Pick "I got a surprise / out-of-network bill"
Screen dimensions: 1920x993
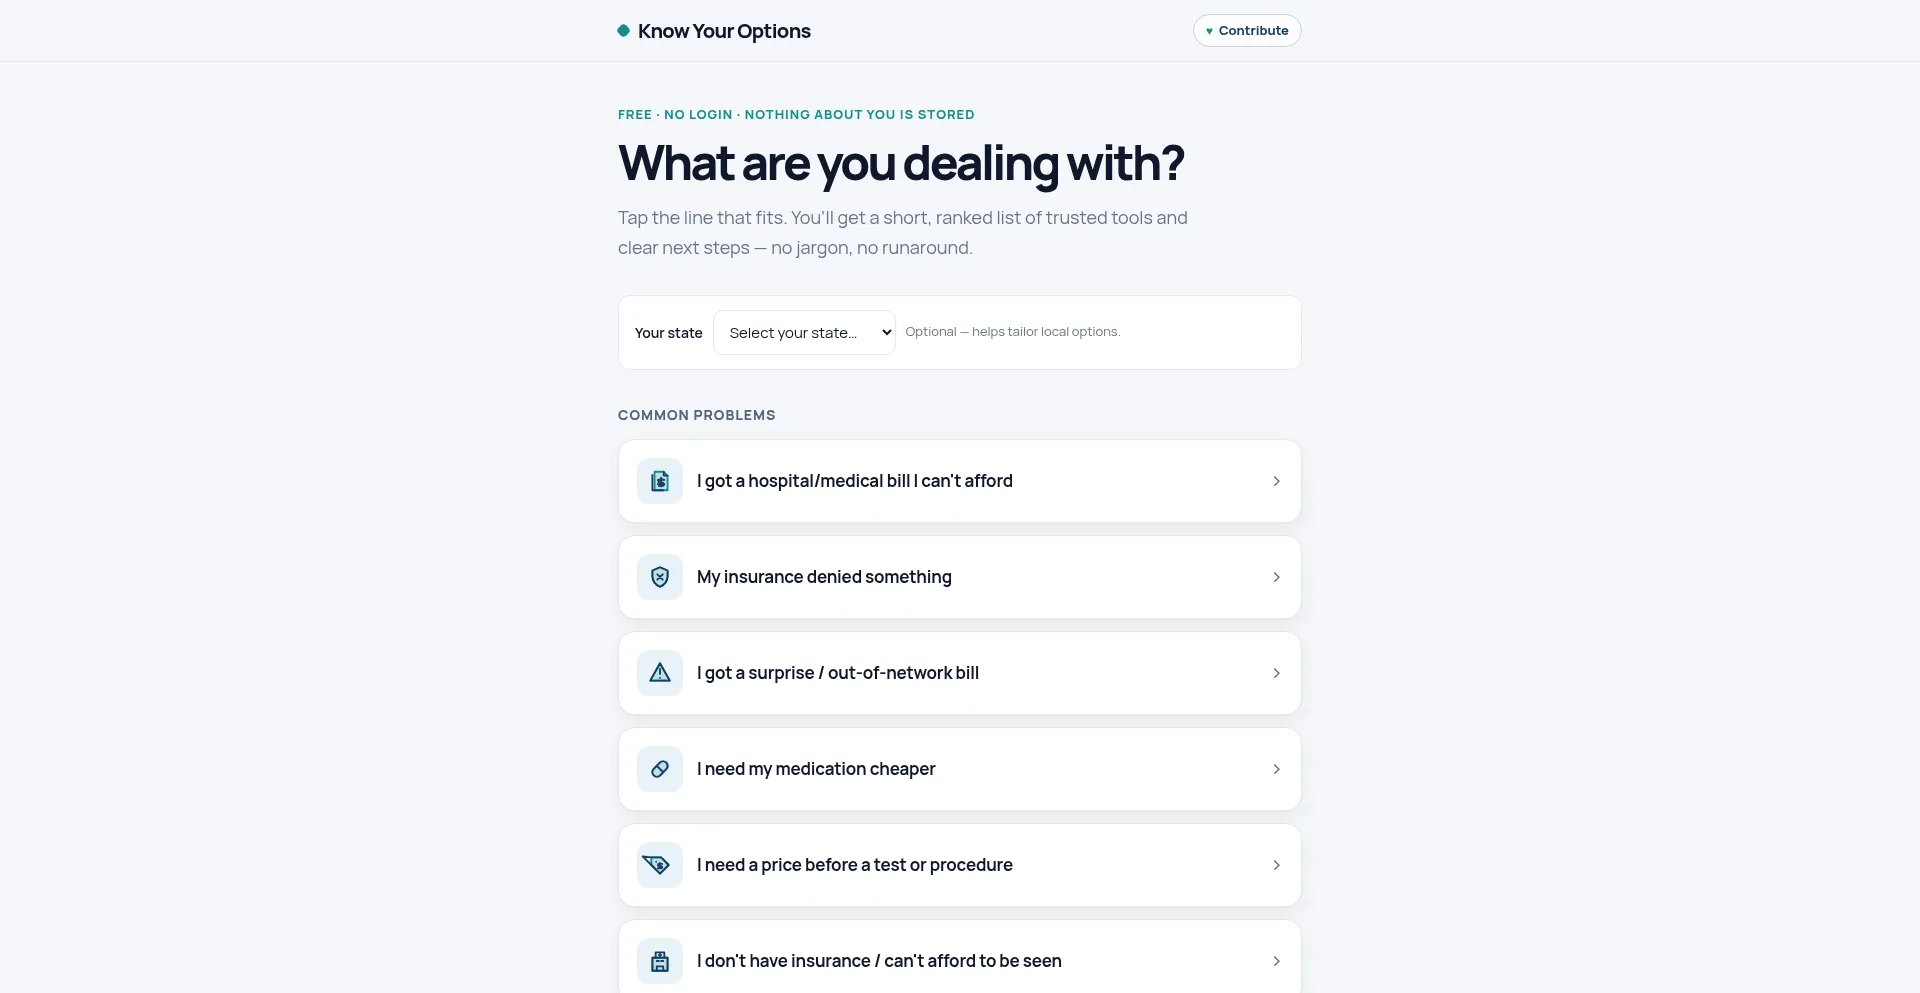tap(960, 673)
